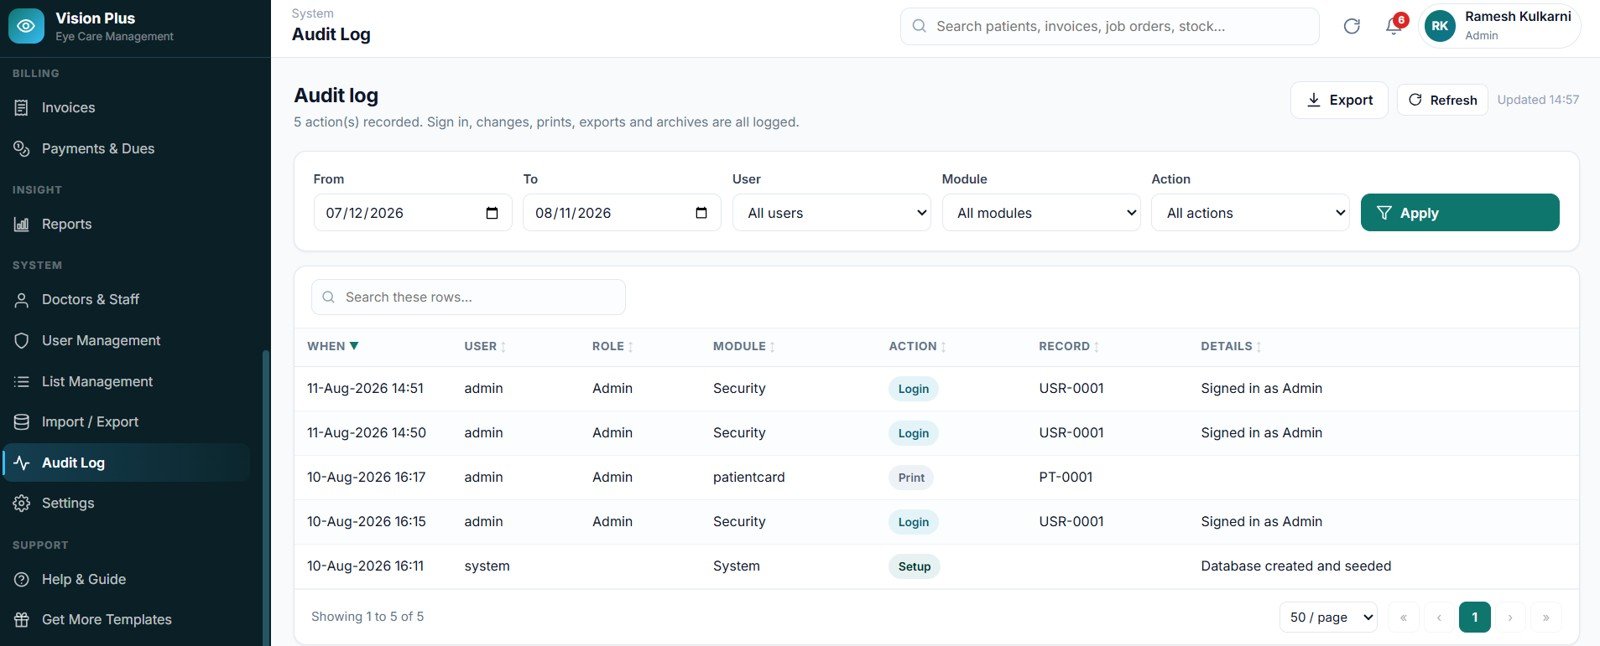Open Help & Guide
The width and height of the screenshot is (1600, 646).
point(126,579)
